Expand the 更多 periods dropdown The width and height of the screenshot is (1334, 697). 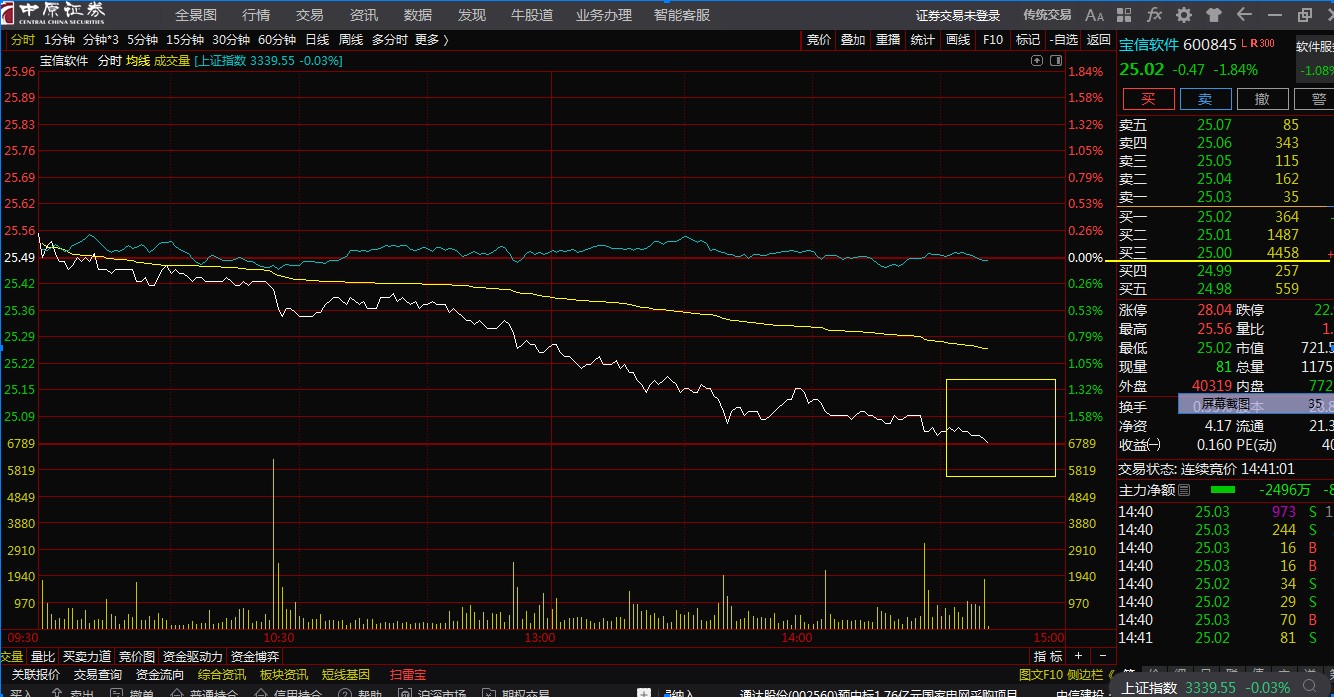(431, 40)
